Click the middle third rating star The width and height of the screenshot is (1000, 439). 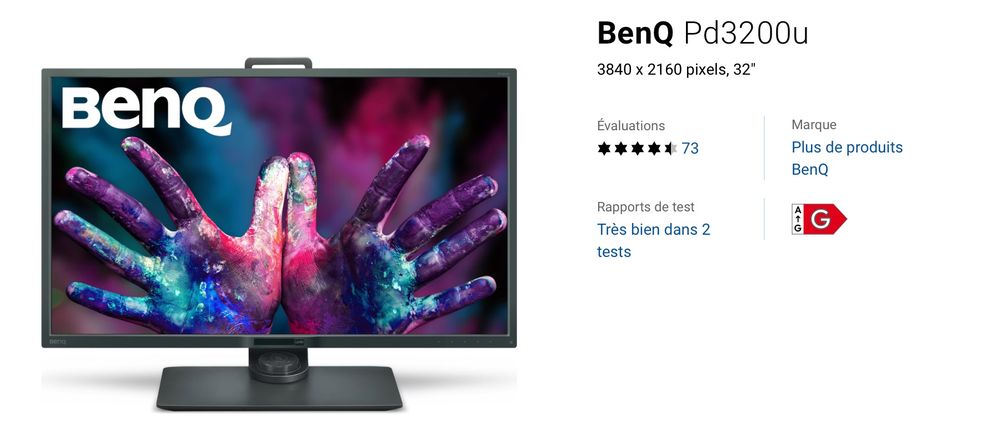637,149
